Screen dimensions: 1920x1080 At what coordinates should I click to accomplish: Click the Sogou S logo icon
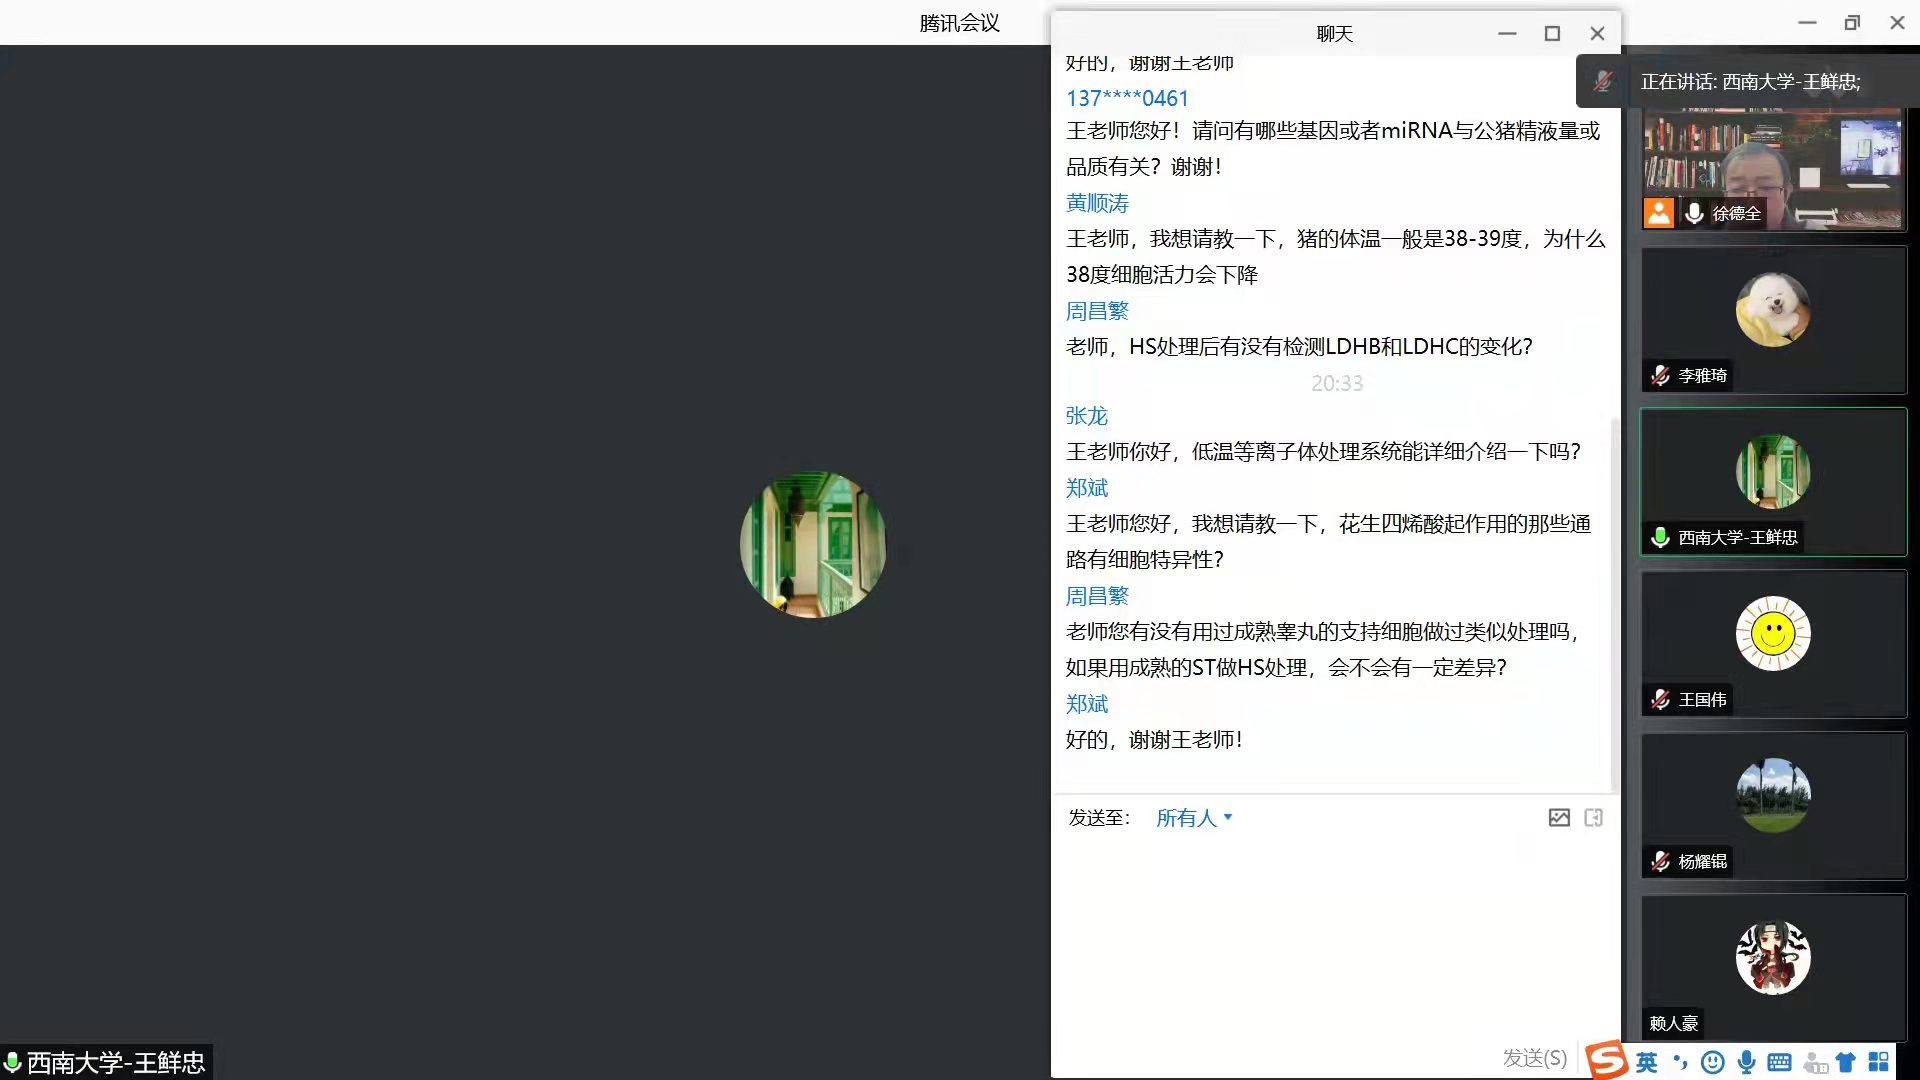[1607, 1060]
